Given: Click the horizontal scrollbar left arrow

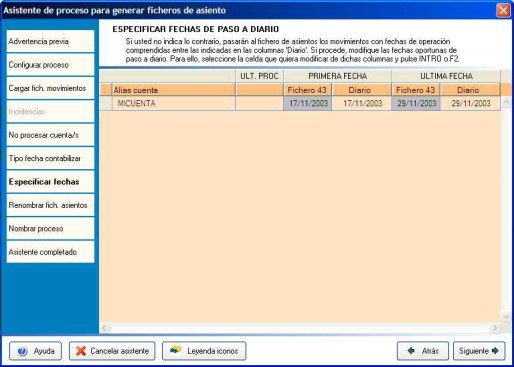Looking at the screenshot, I should coord(105,328).
